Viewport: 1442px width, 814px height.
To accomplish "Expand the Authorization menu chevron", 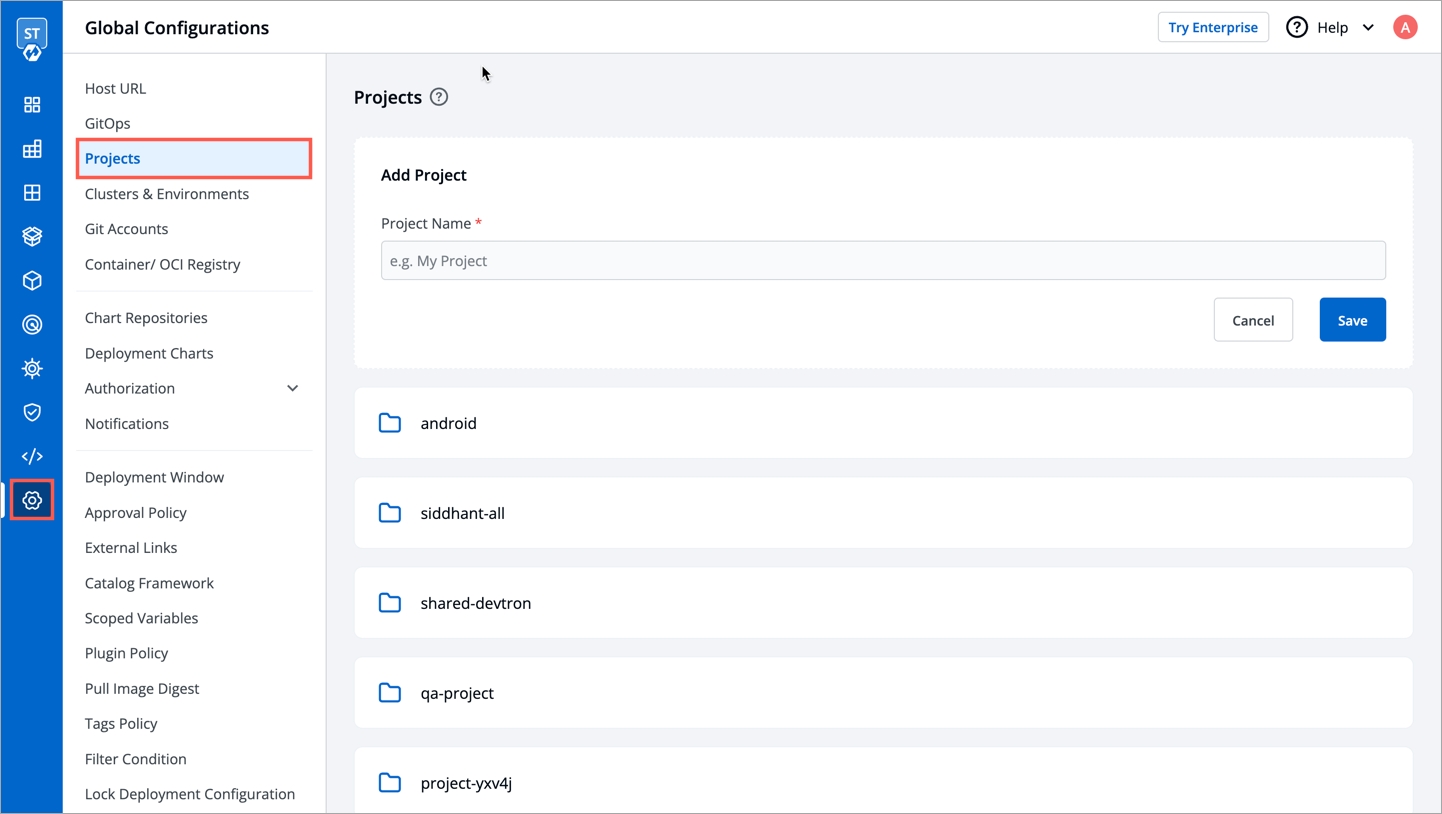I will [x=292, y=388].
